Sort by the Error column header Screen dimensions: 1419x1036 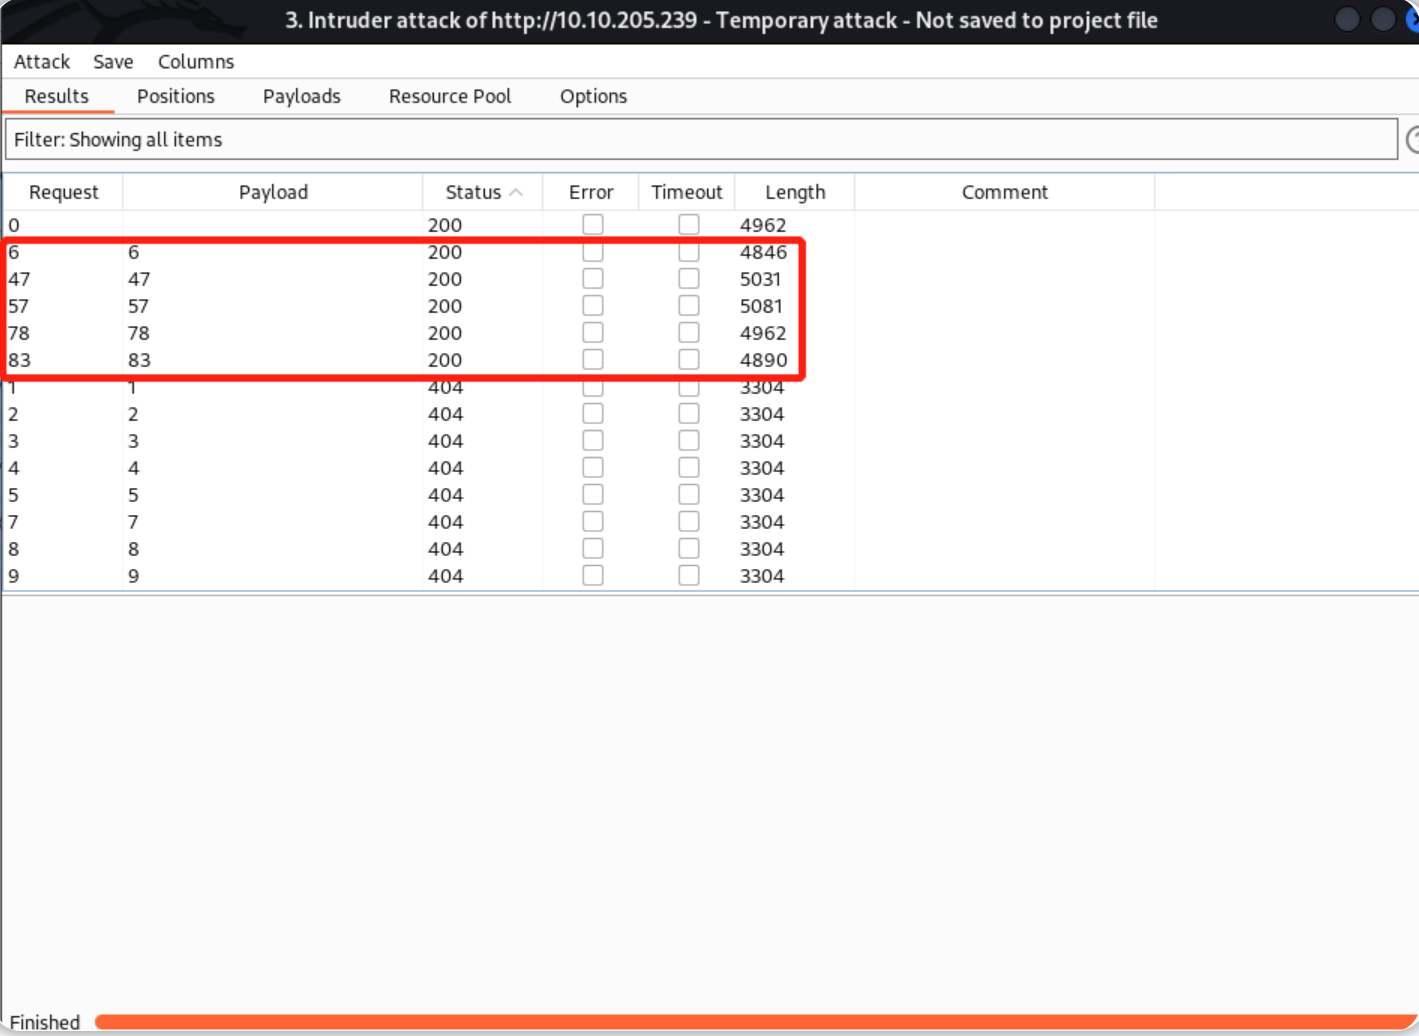pyautogui.click(x=591, y=192)
